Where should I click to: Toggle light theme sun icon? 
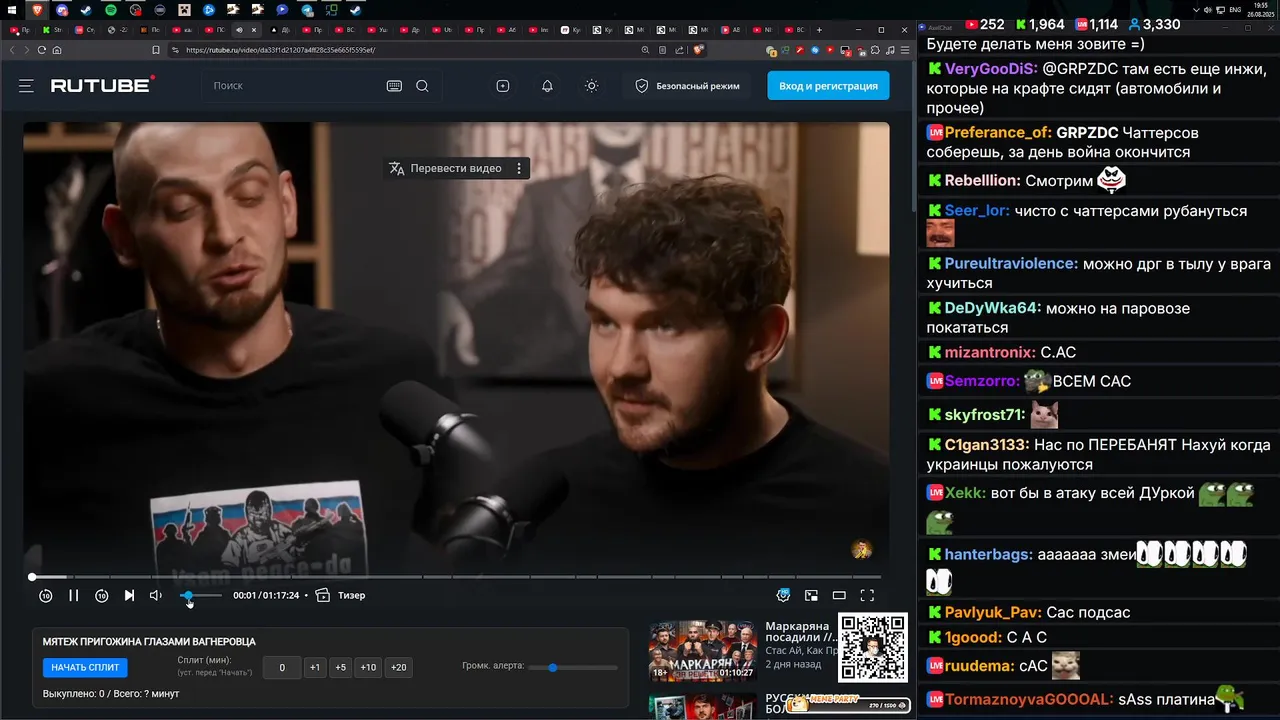click(592, 86)
